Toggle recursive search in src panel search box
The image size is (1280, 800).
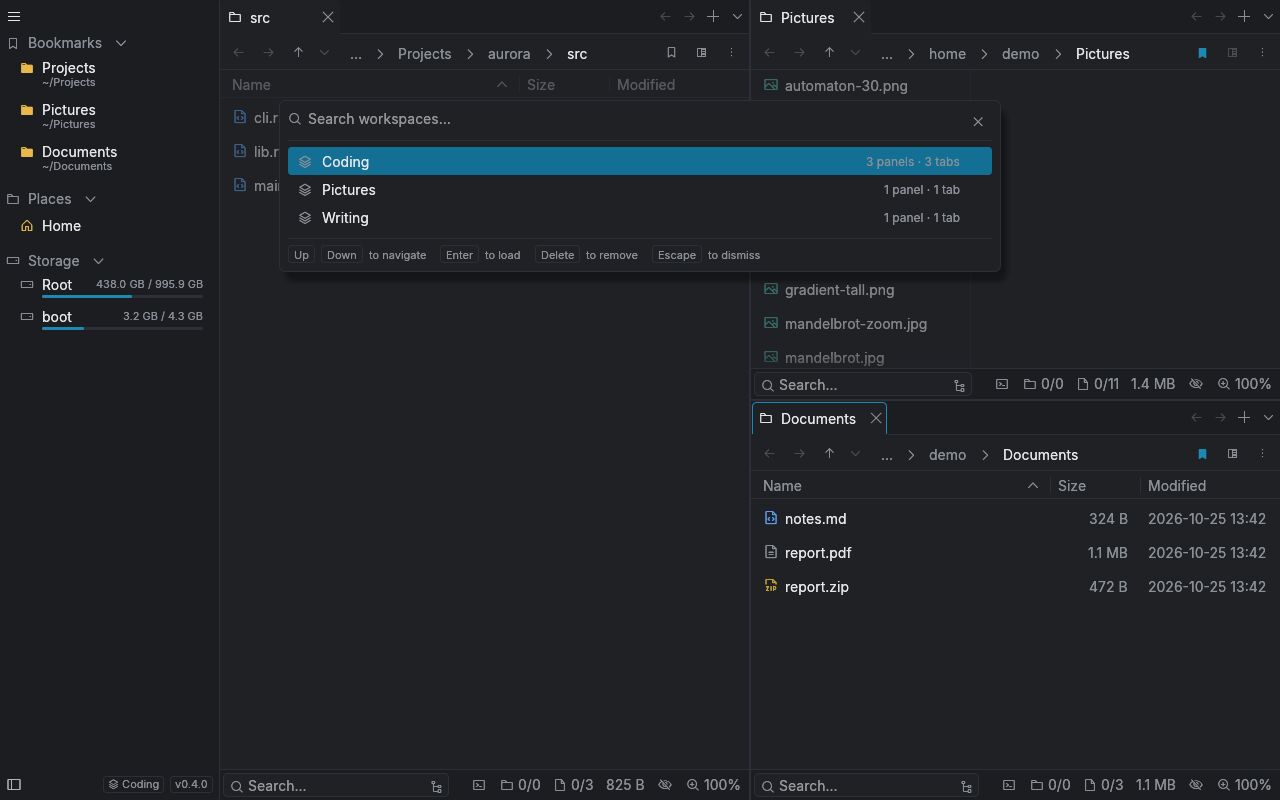coord(436,787)
